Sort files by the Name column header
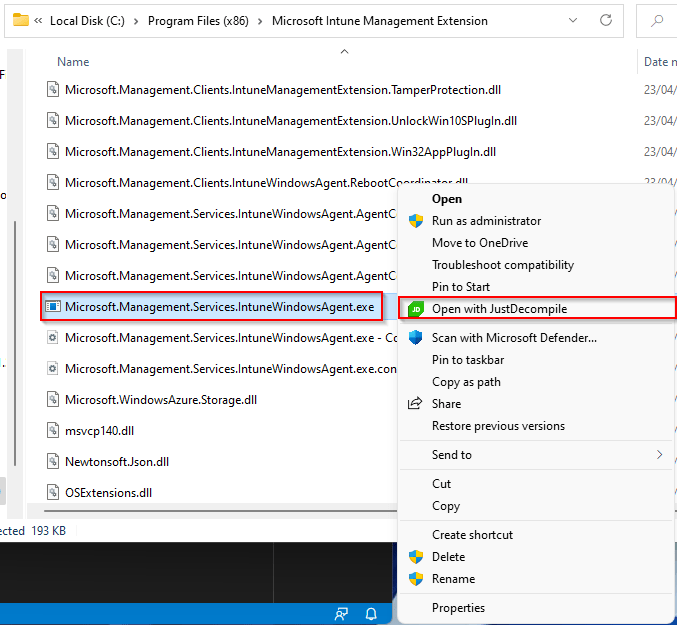677x625 pixels. (x=73, y=62)
